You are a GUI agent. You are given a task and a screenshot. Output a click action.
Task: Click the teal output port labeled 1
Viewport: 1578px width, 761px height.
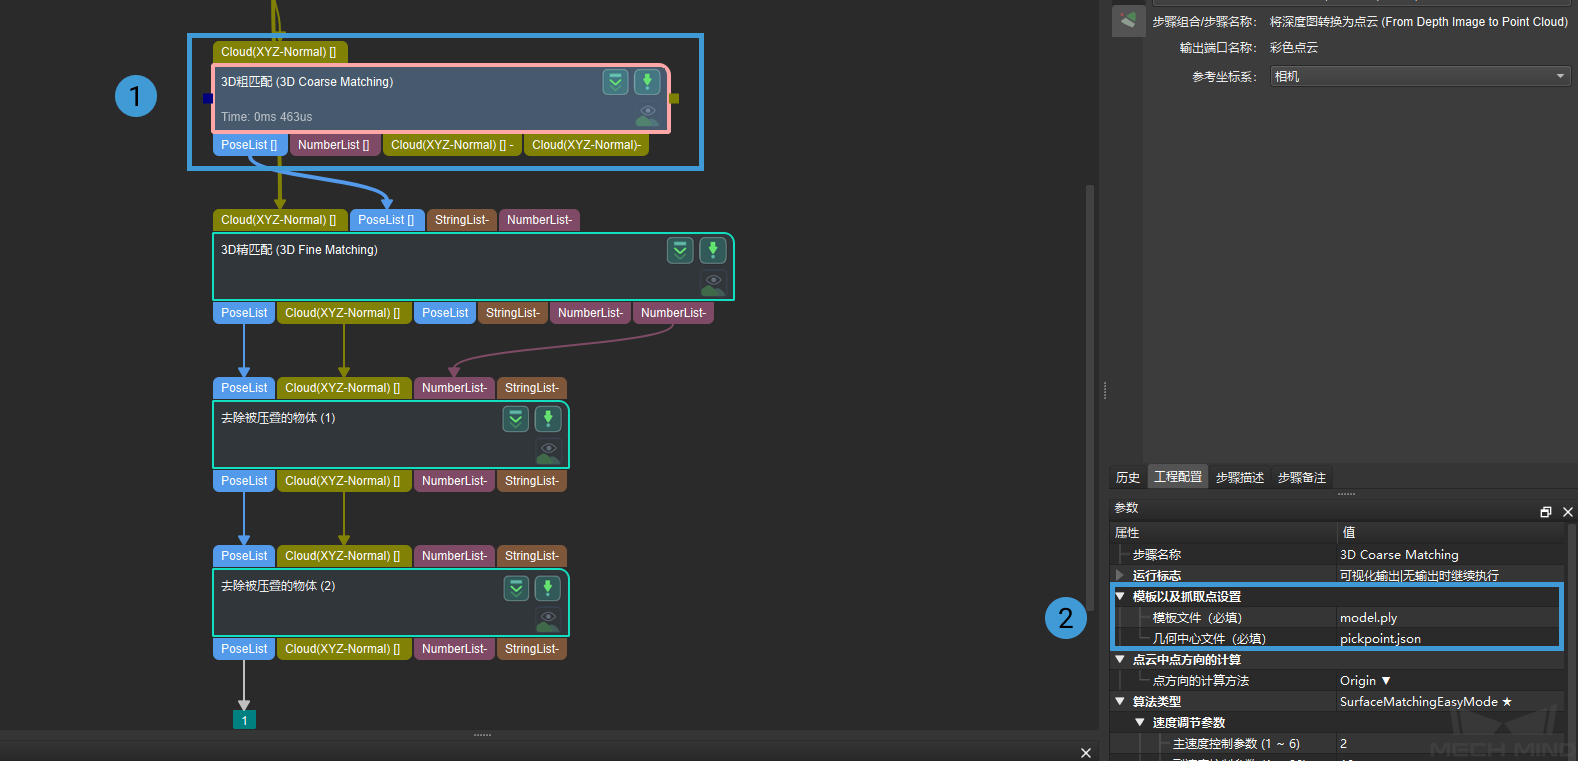(244, 720)
